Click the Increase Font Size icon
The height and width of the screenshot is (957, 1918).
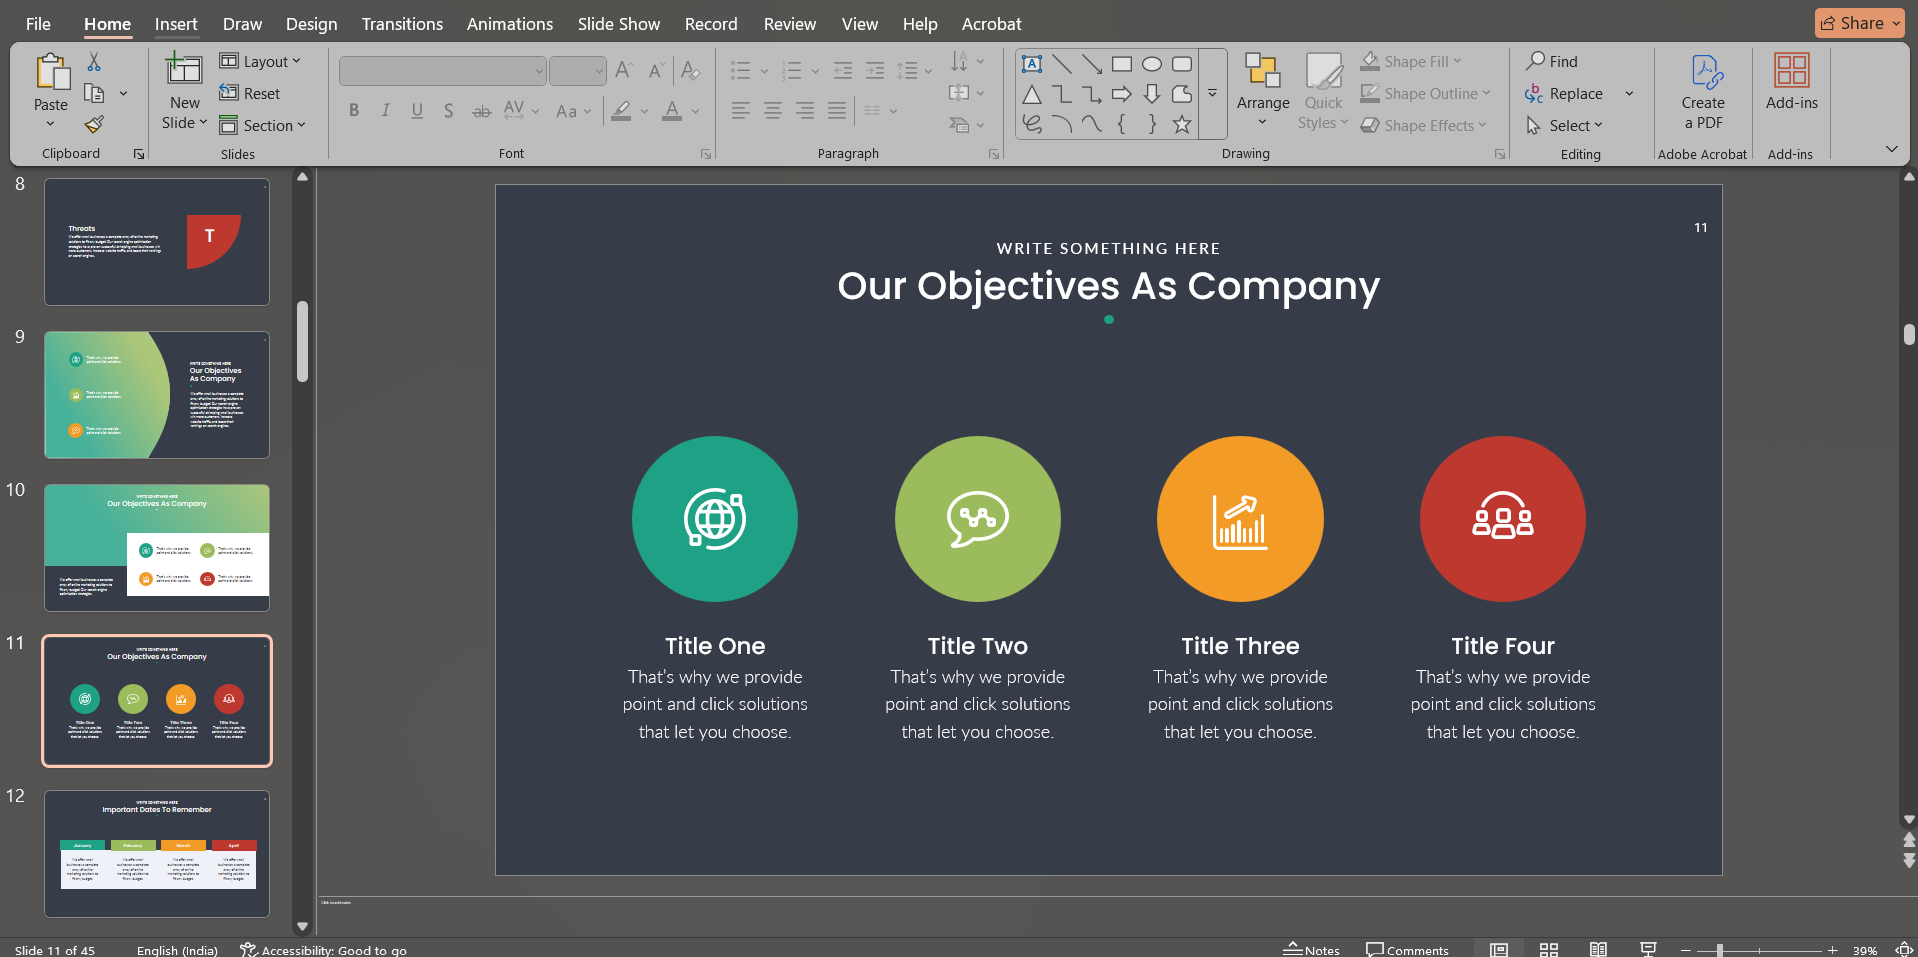(621, 70)
